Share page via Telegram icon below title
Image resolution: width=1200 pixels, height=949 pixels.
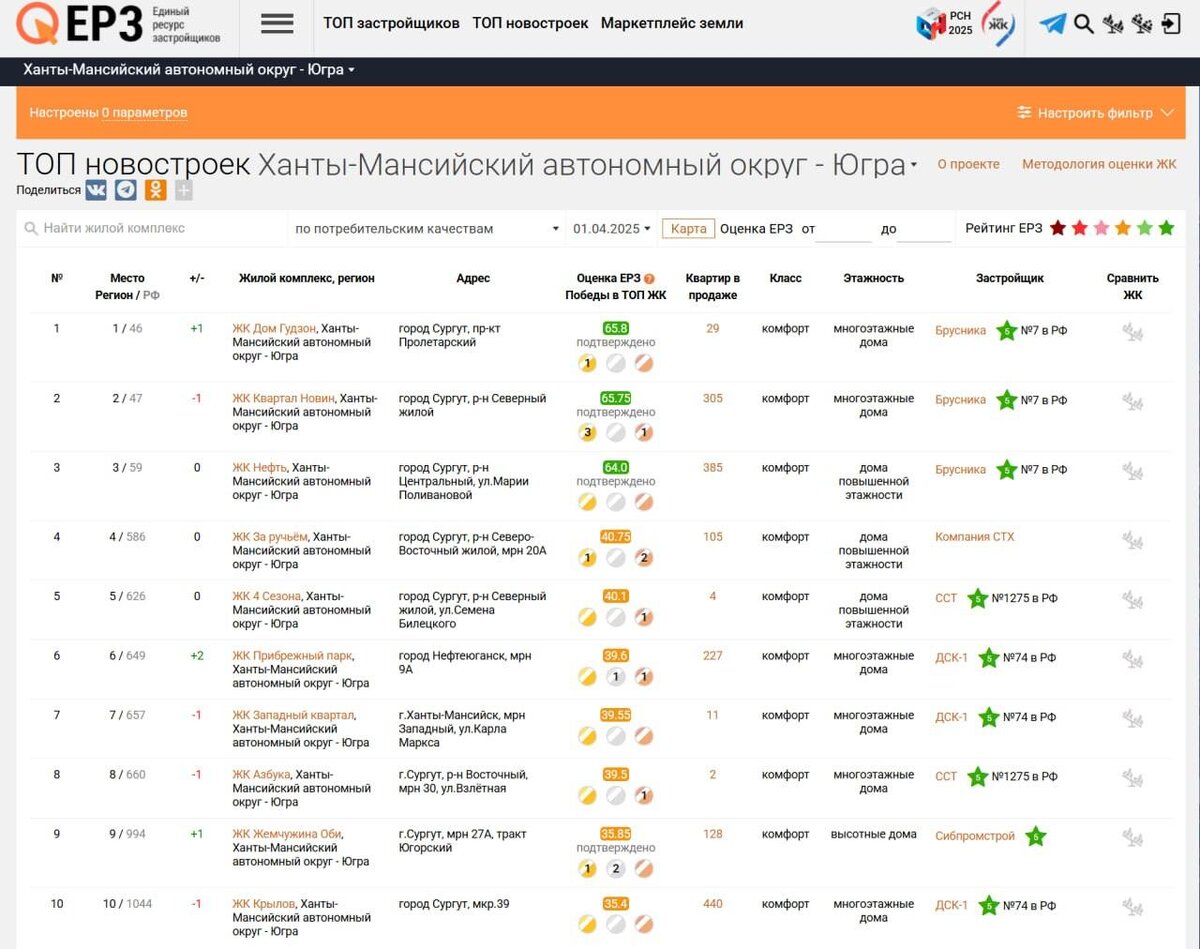click(126, 190)
